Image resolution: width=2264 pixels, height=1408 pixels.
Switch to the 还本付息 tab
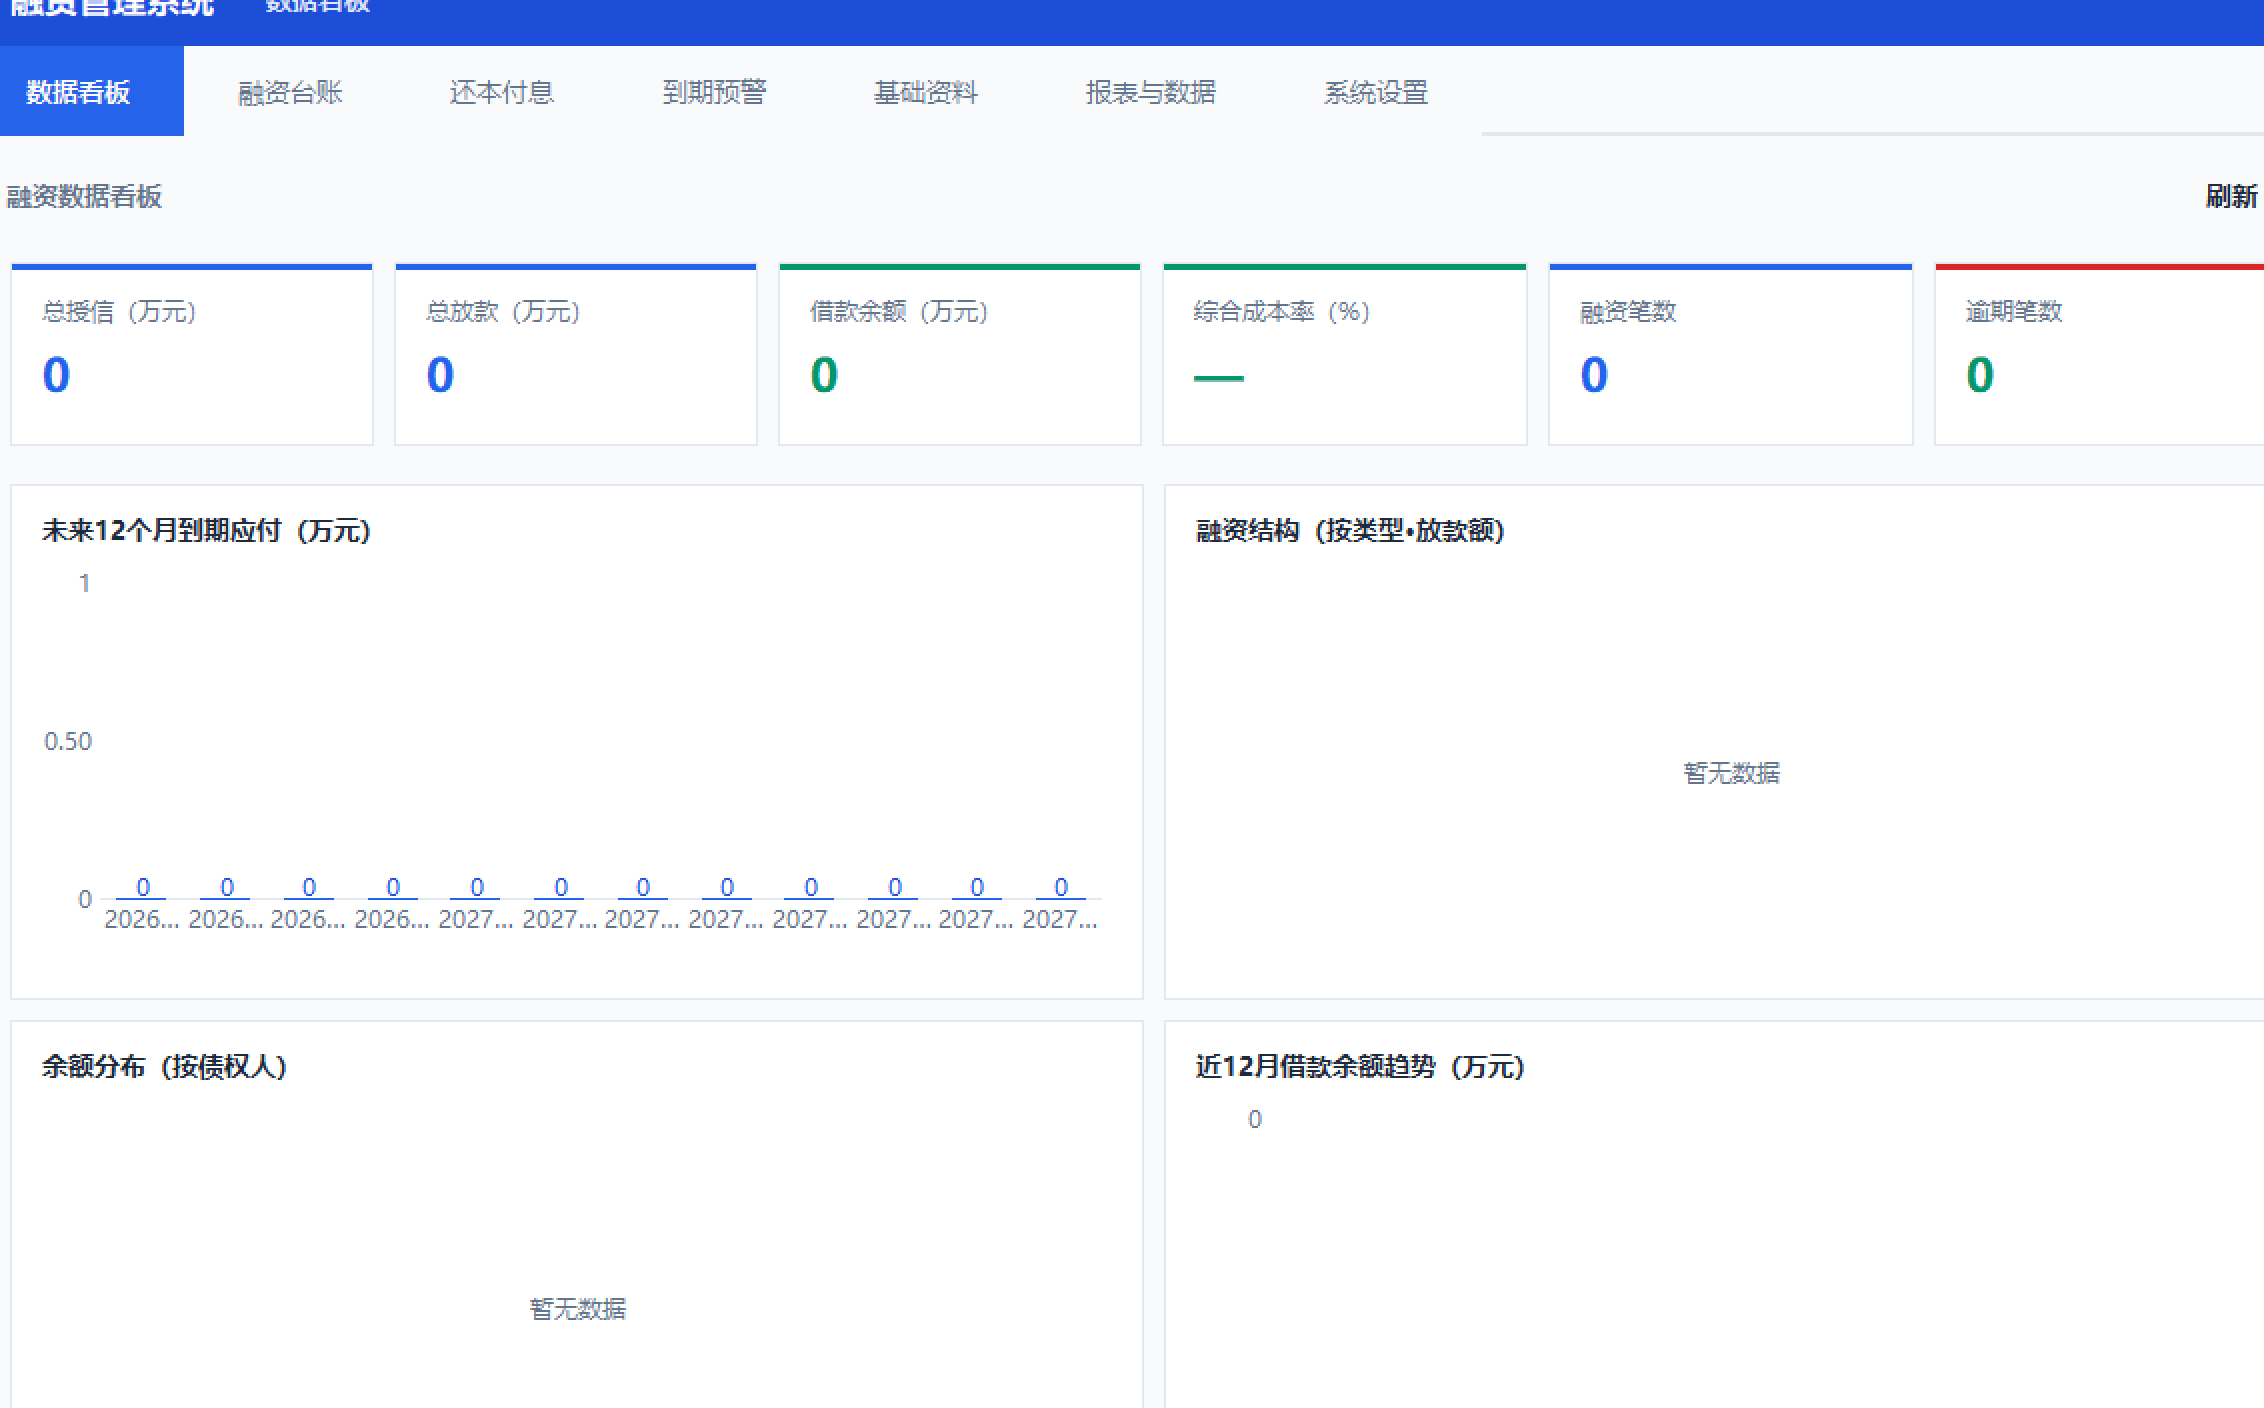(502, 92)
